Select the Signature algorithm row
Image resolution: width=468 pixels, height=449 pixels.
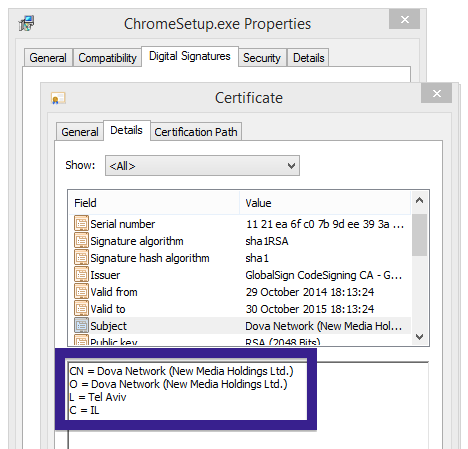pos(240,241)
